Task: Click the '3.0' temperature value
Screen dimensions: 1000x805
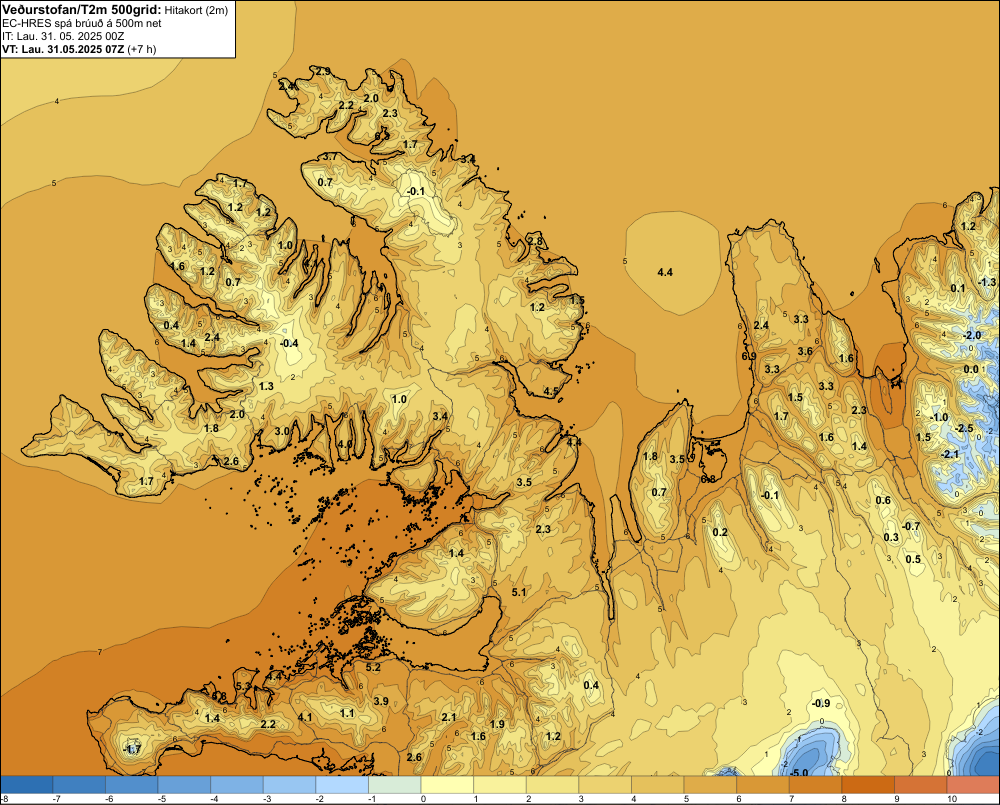Action: pyautogui.click(x=281, y=431)
